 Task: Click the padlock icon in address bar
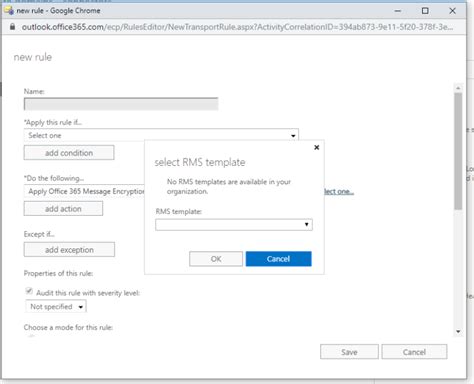[12, 27]
